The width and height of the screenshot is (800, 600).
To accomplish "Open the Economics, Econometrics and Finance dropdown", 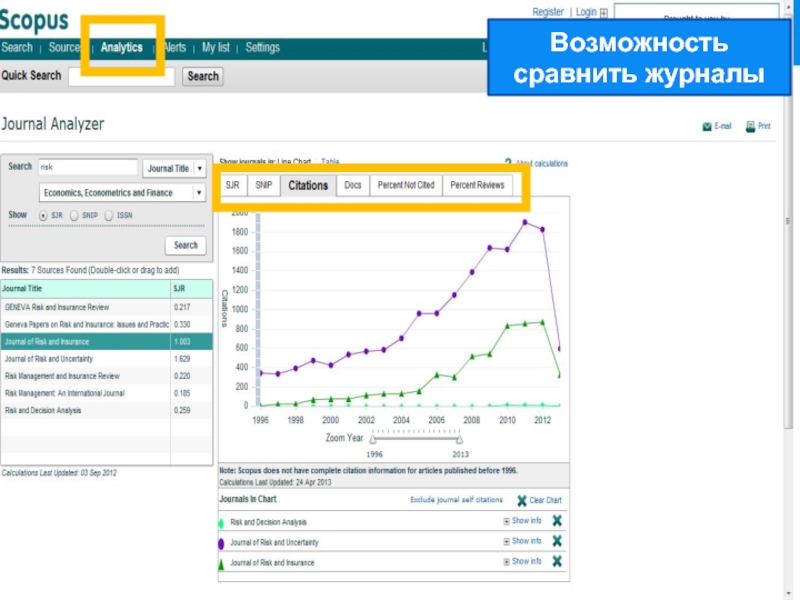I will (x=199, y=193).
